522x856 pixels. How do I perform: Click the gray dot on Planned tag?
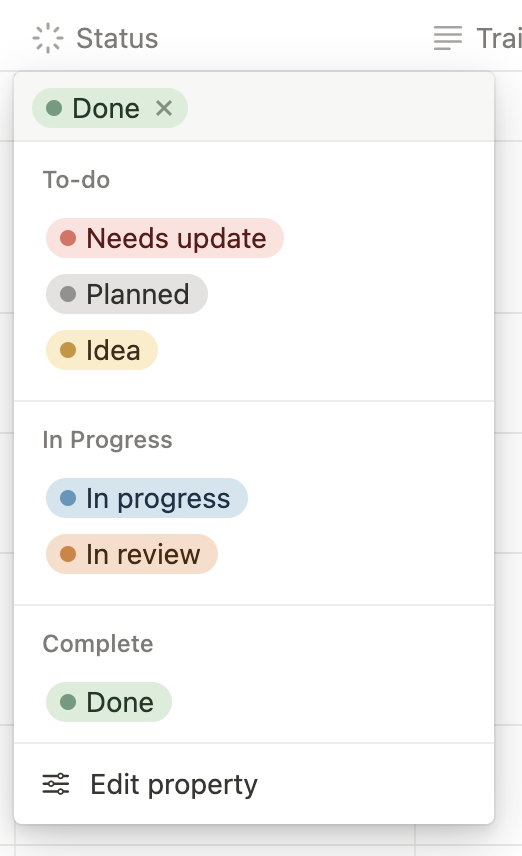pos(68,294)
